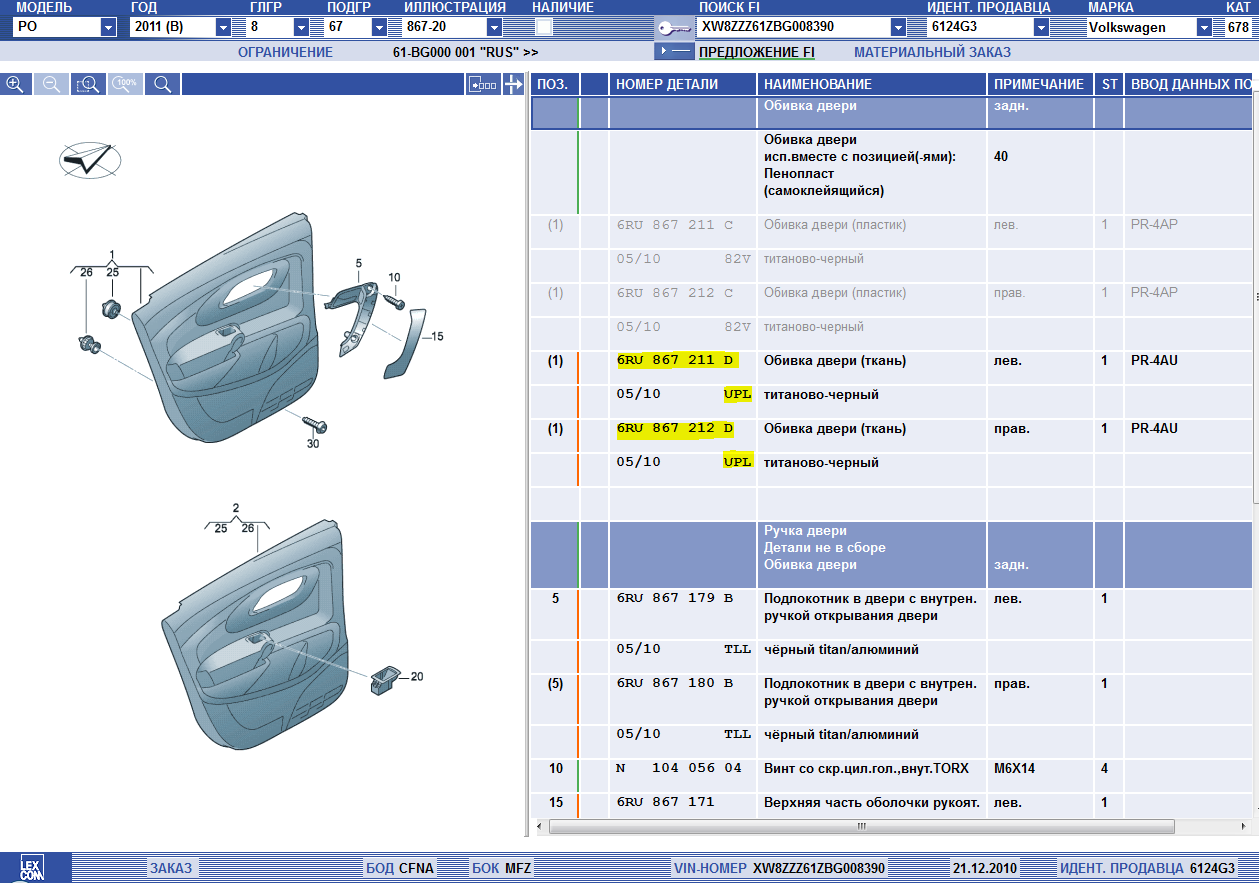Open the МАРКА Volkswagen dropdown

point(1204,28)
